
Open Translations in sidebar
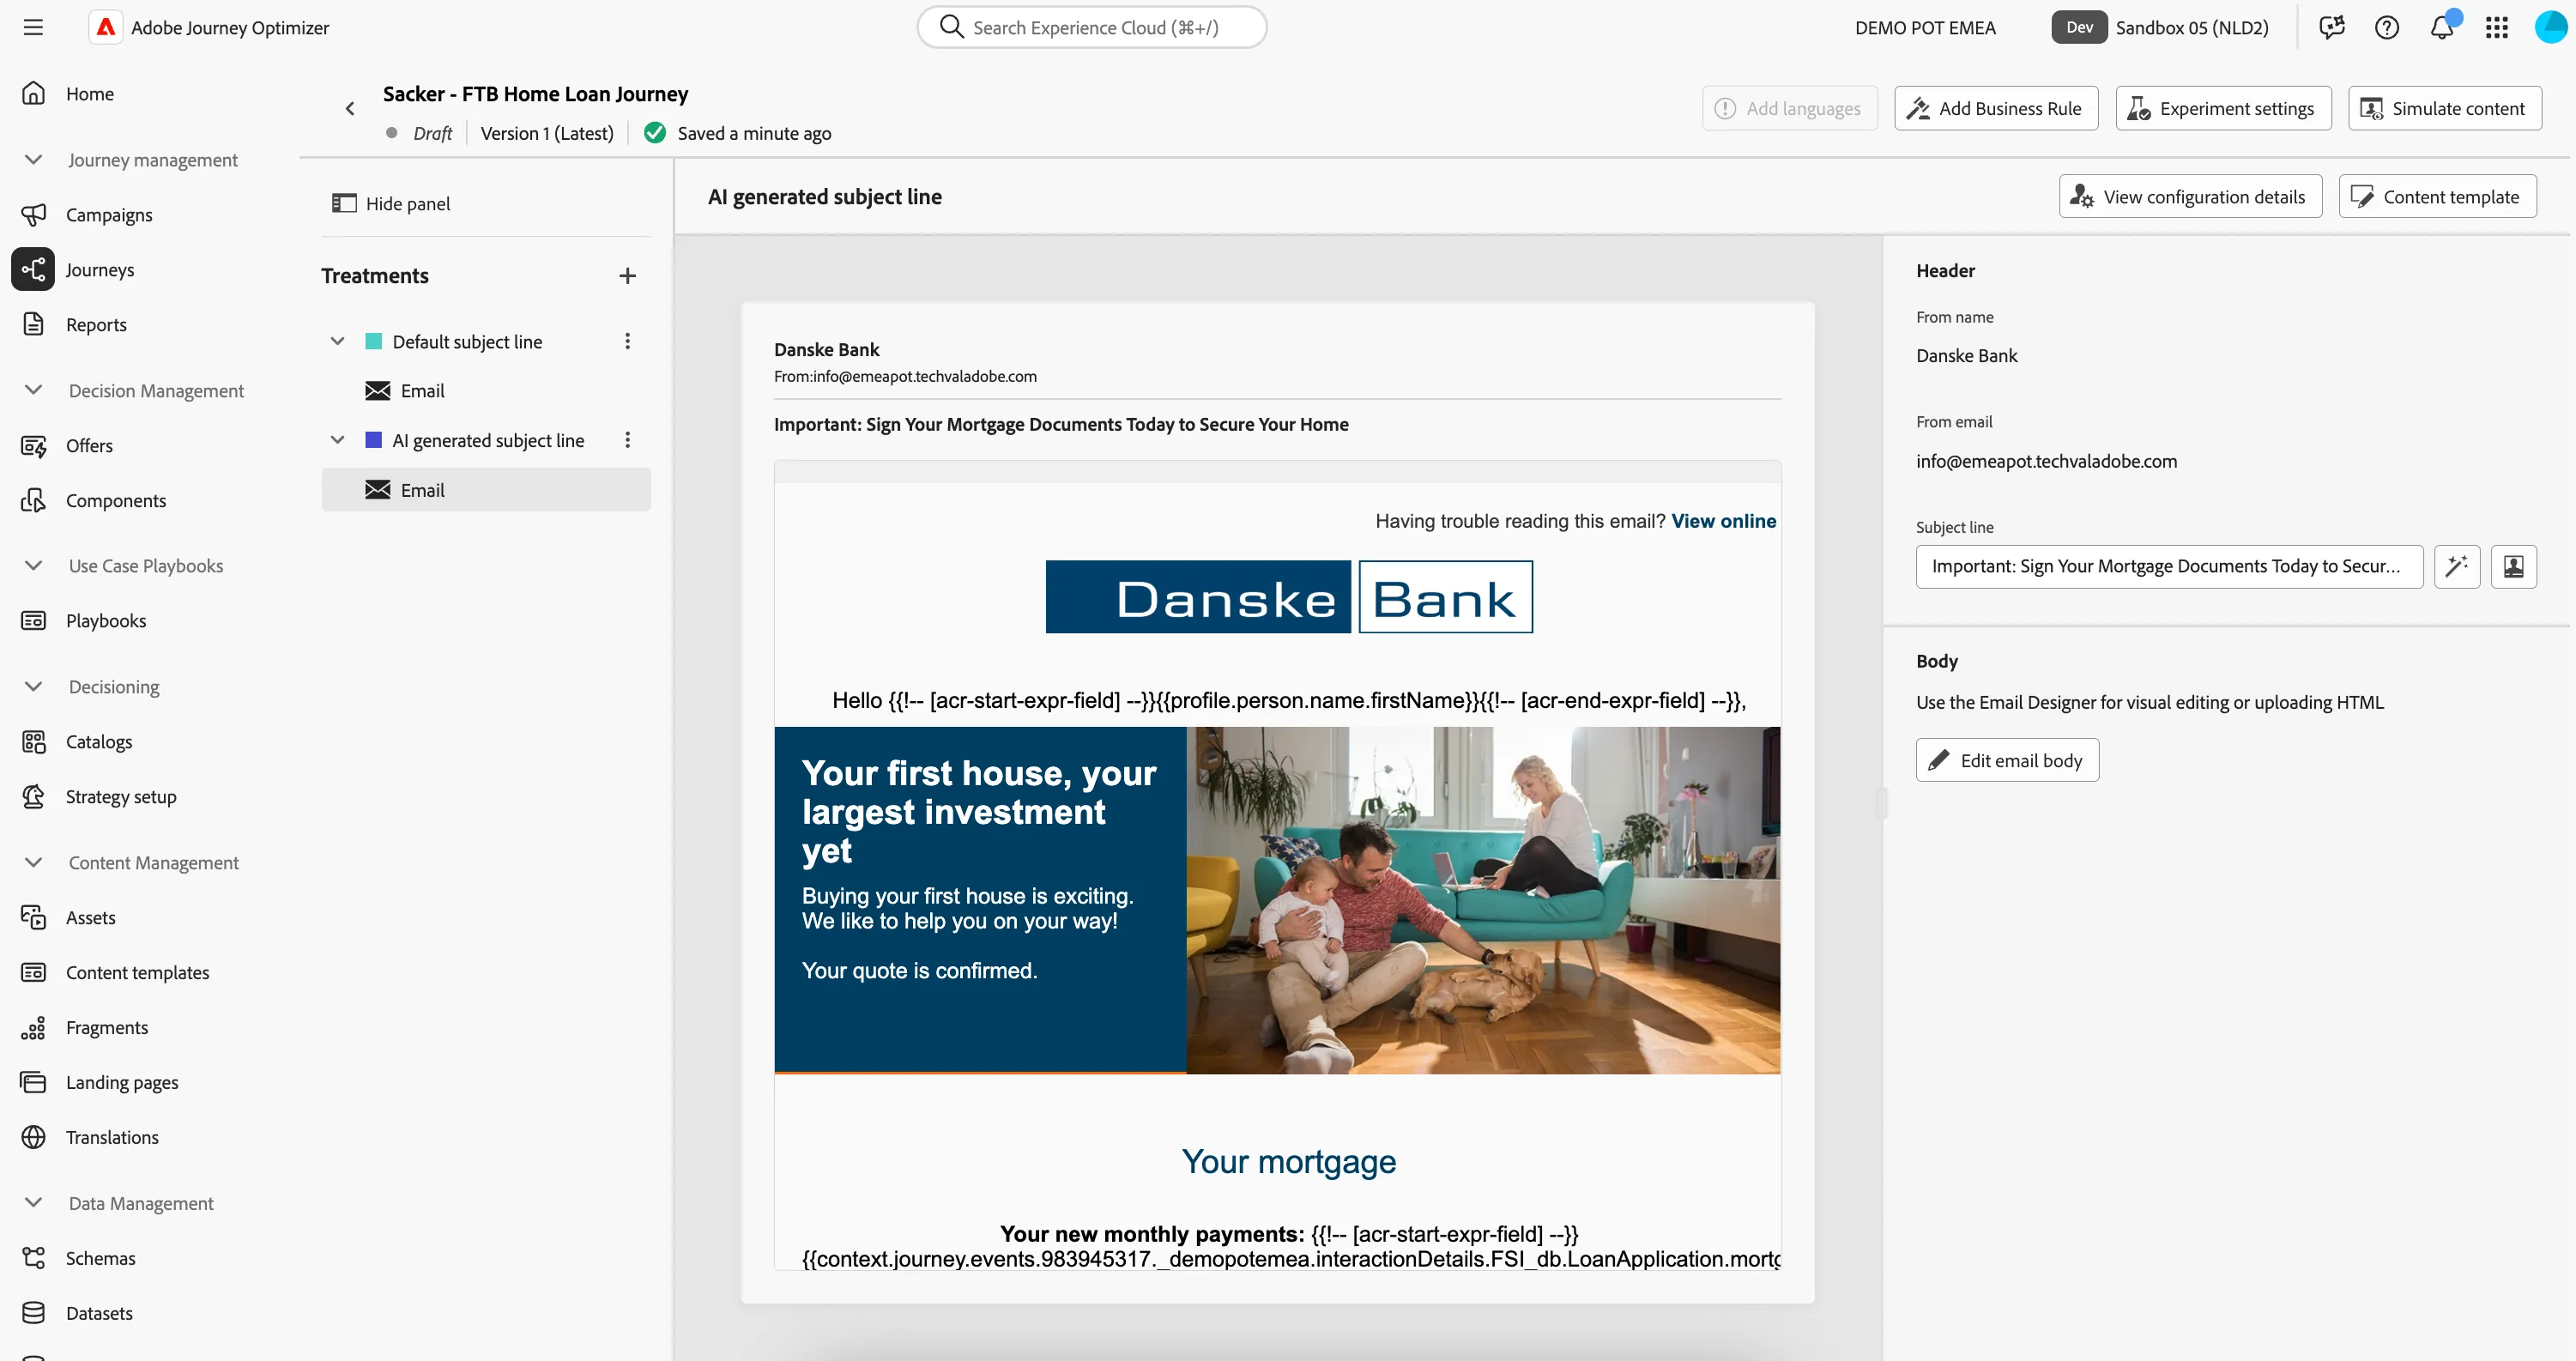(x=112, y=1137)
